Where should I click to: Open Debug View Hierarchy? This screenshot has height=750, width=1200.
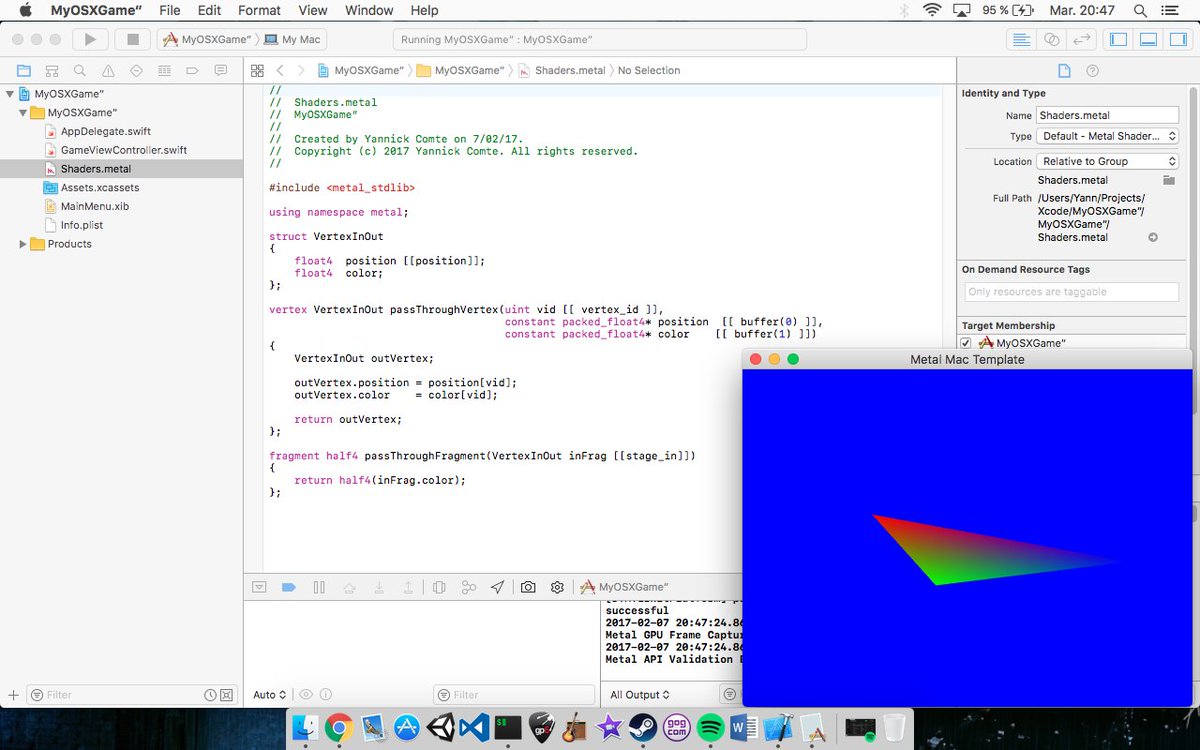click(x=439, y=587)
